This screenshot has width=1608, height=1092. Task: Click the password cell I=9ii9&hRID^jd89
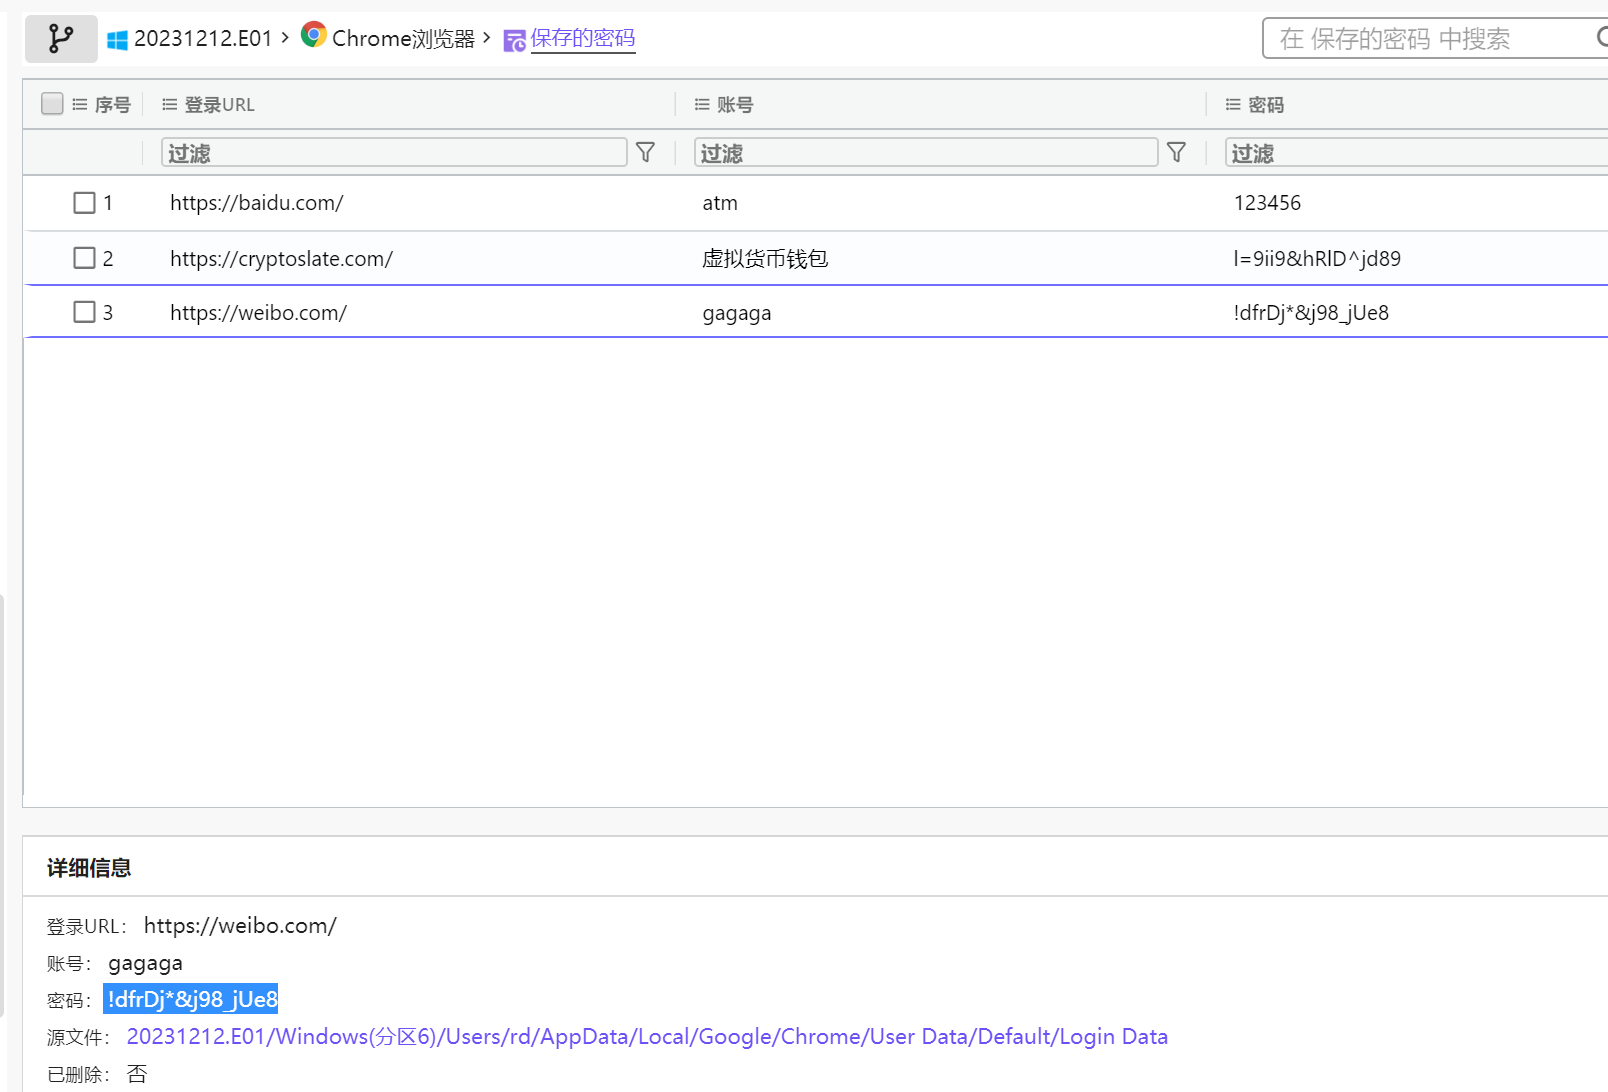tap(1317, 258)
